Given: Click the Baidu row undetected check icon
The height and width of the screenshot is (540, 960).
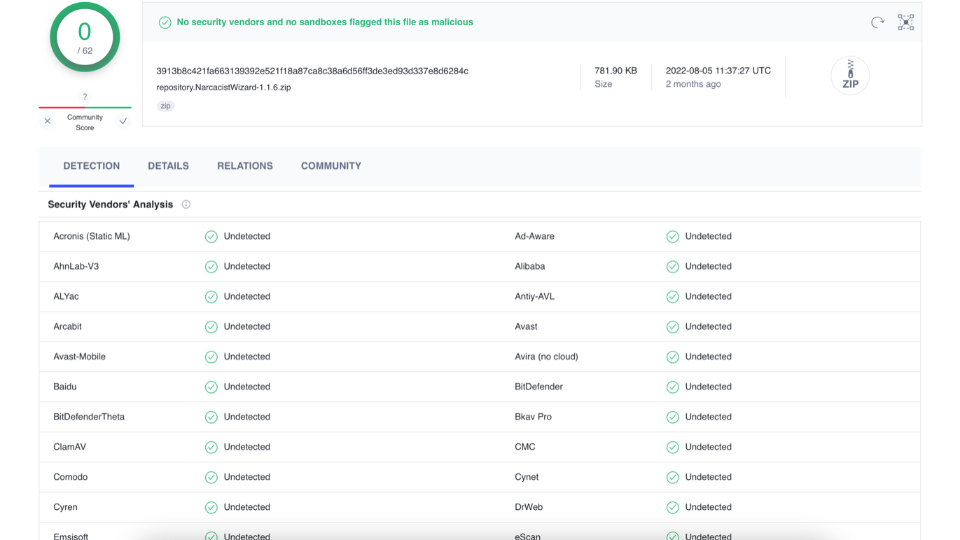Looking at the screenshot, I should pos(211,387).
